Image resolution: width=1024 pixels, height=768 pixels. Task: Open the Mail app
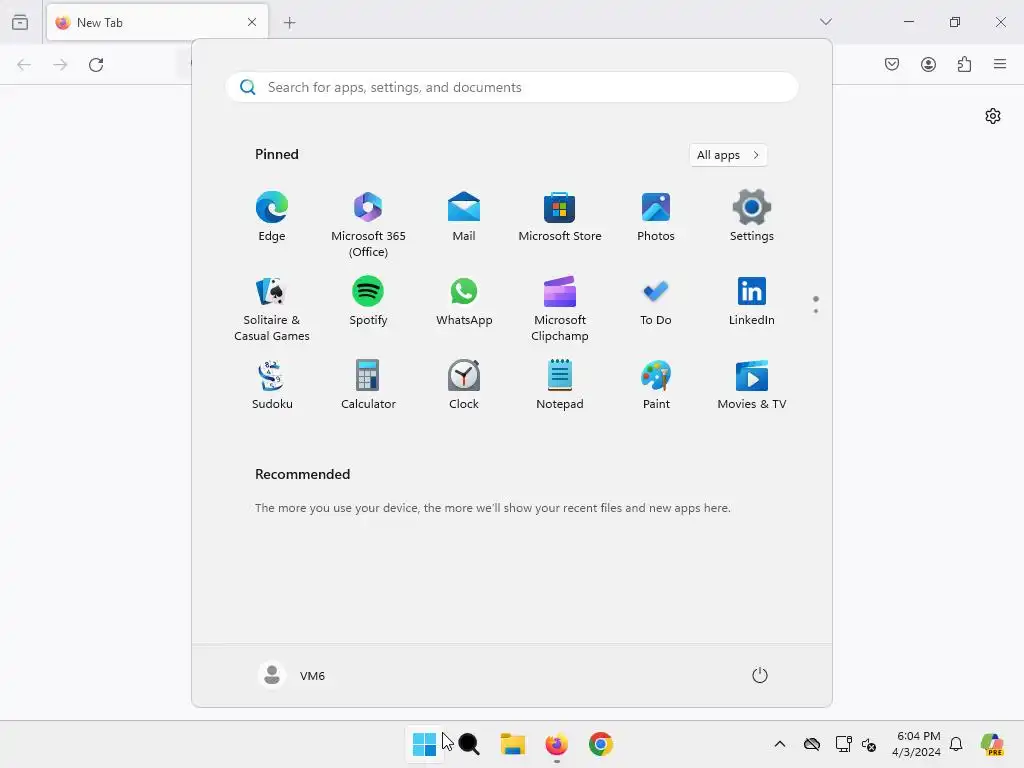point(464,217)
